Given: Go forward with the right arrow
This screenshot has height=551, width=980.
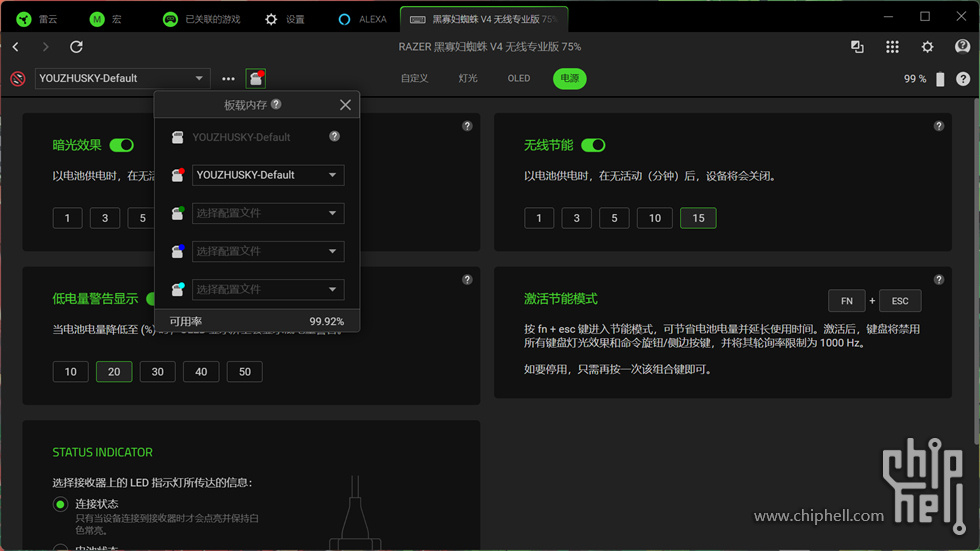Looking at the screenshot, I should 45,47.
